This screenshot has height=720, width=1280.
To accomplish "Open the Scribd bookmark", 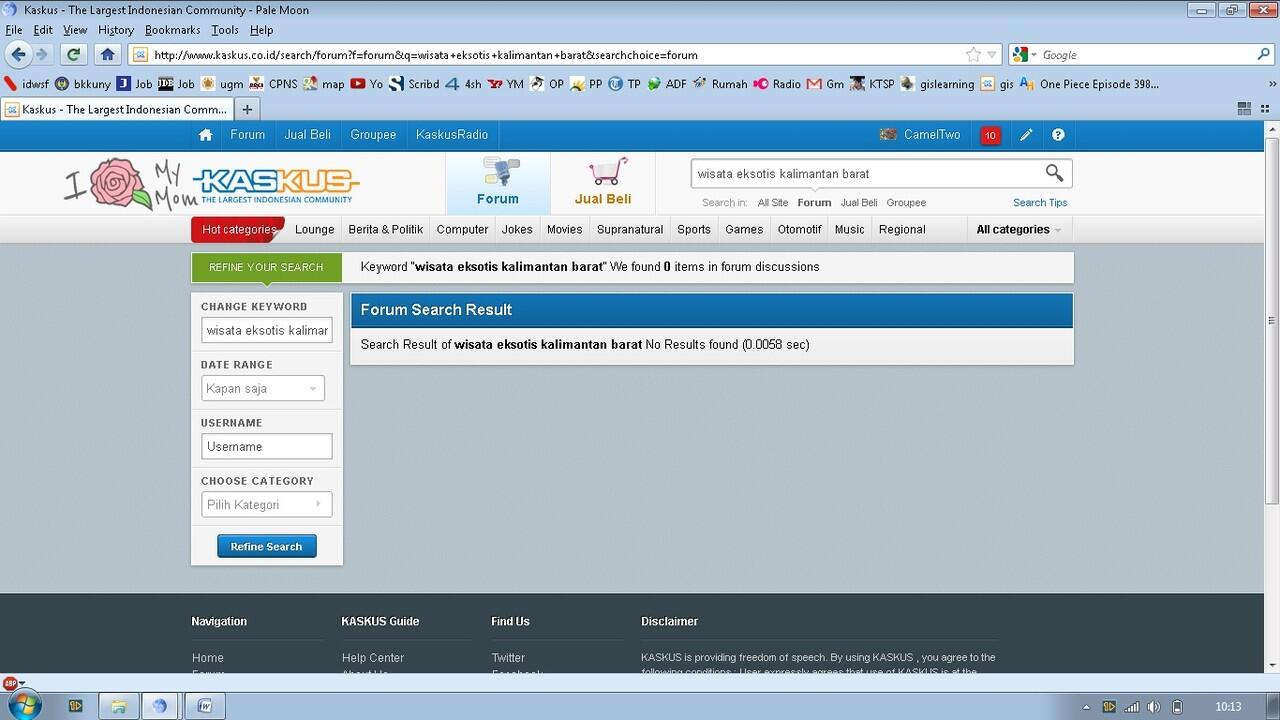I will click(414, 84).
